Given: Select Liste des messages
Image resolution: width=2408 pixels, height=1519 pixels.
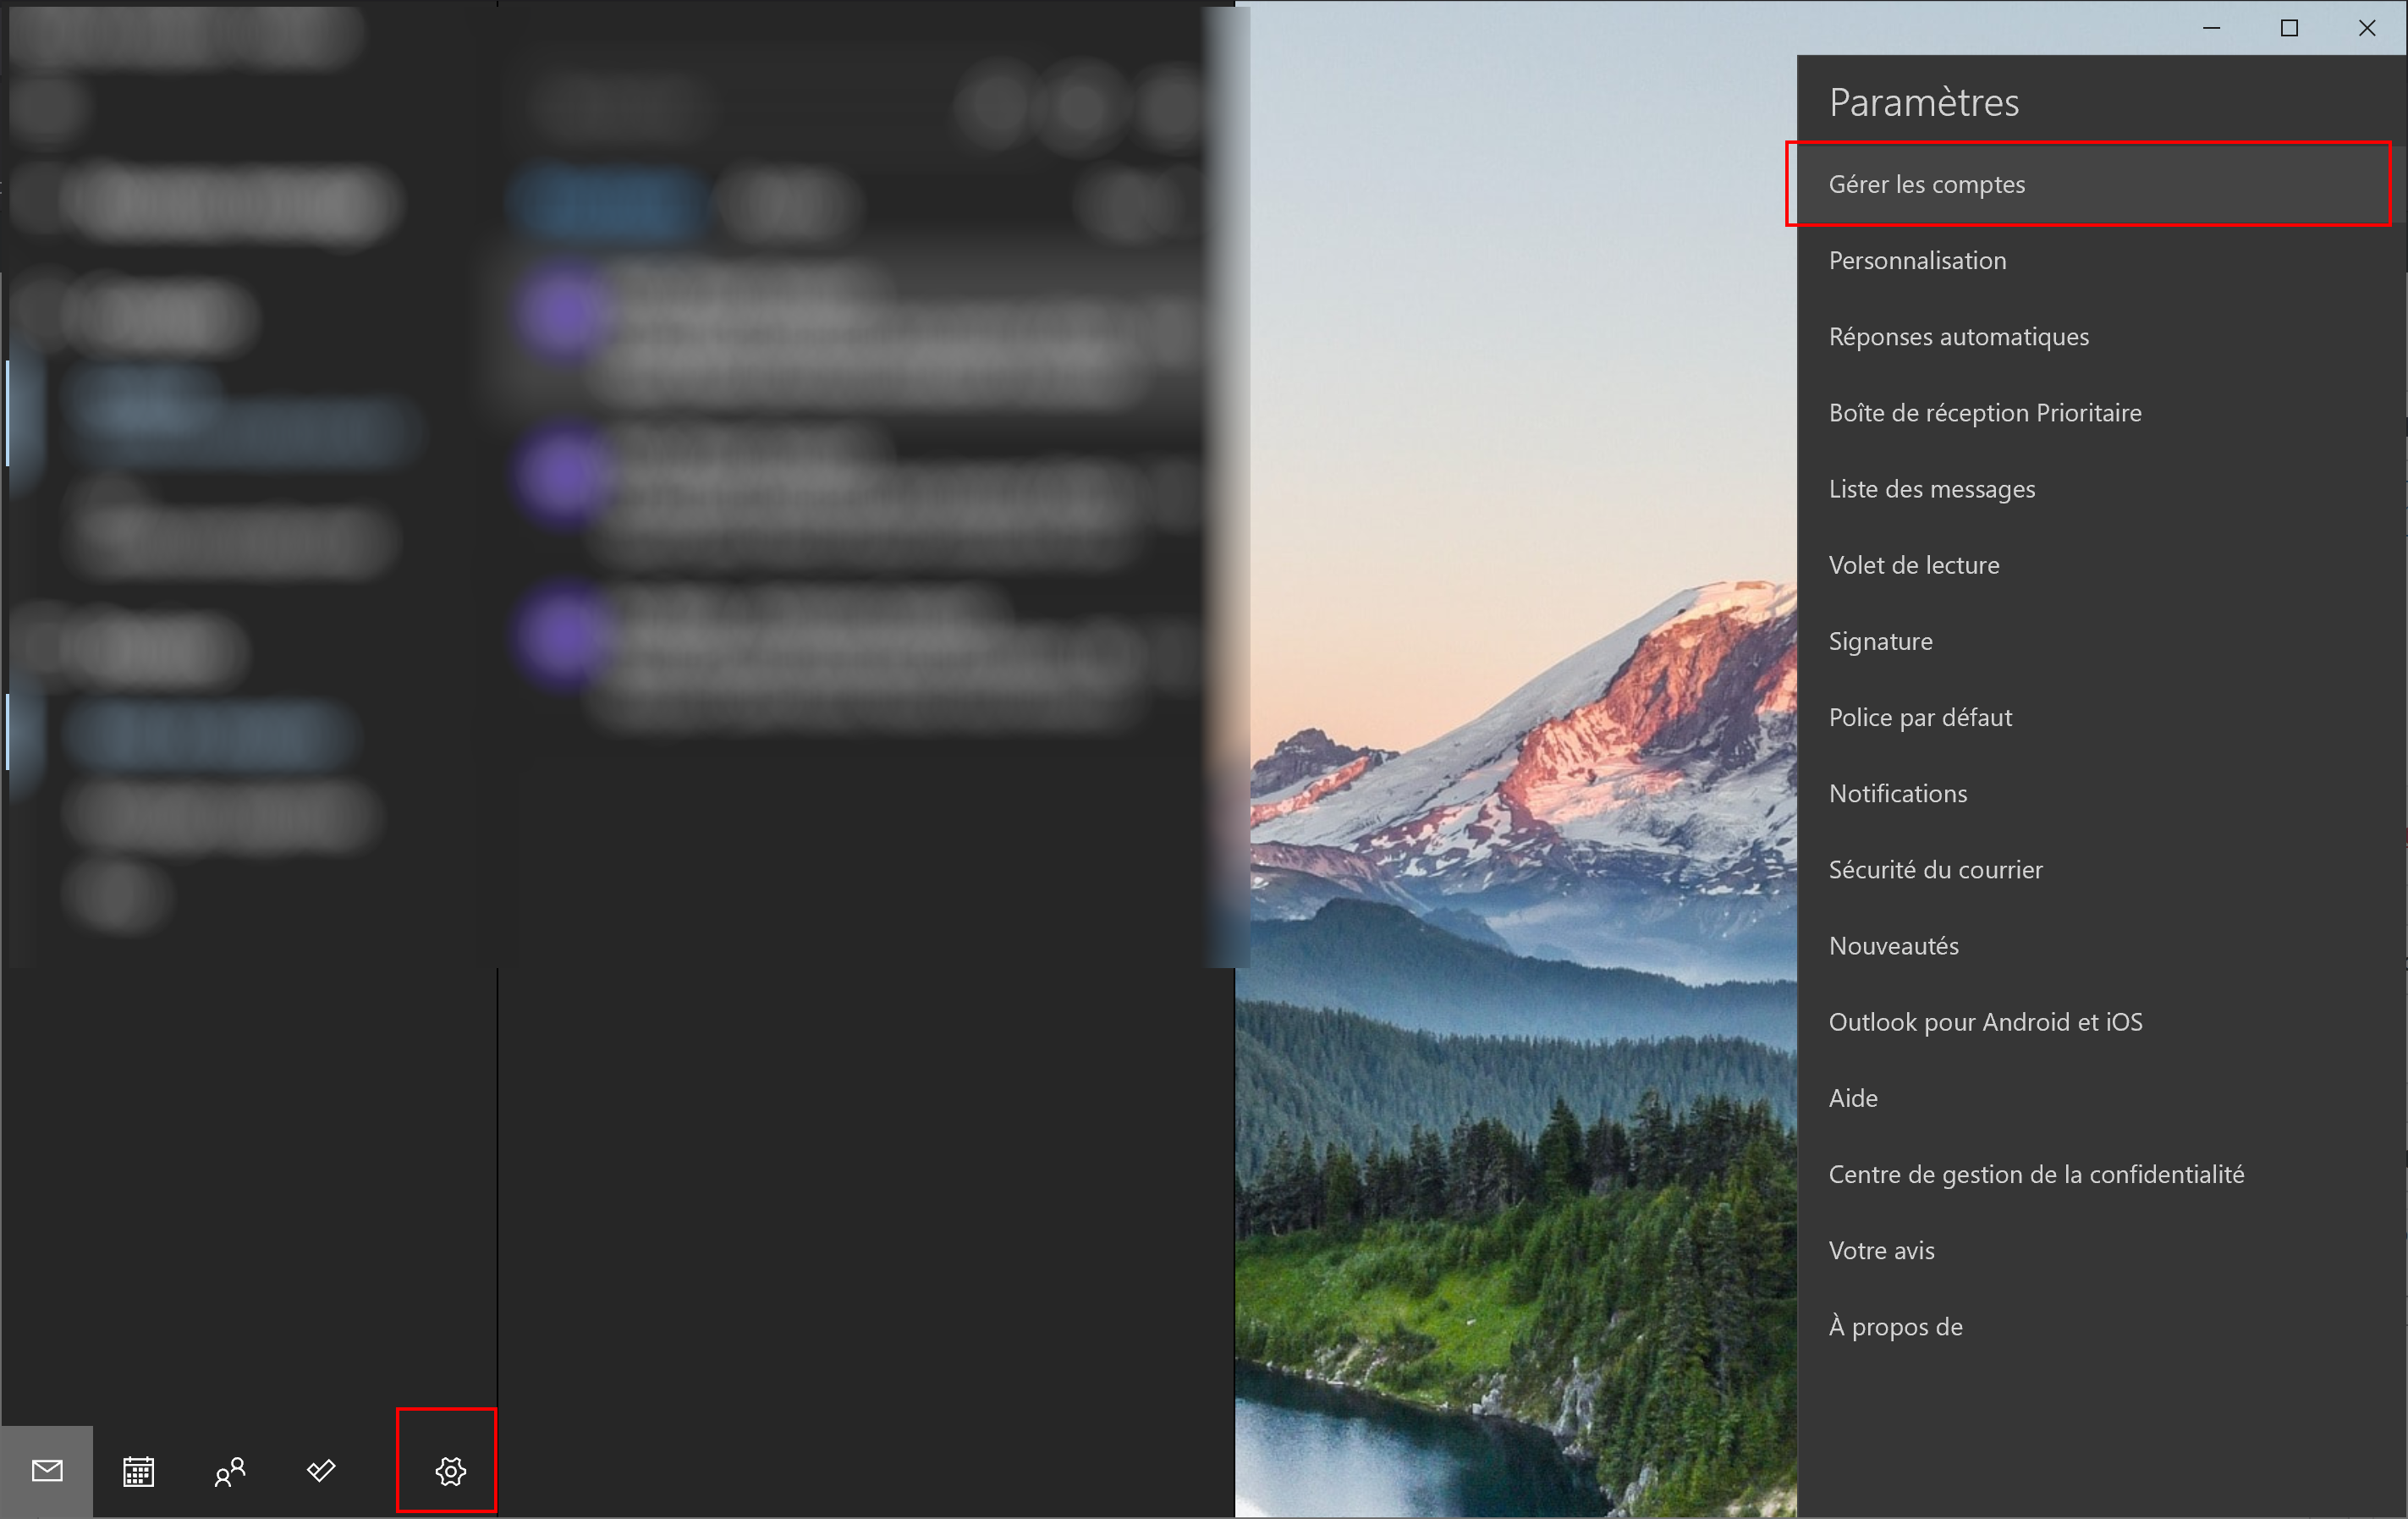Looking at the screenshot, I should [x=1931, y=489].
